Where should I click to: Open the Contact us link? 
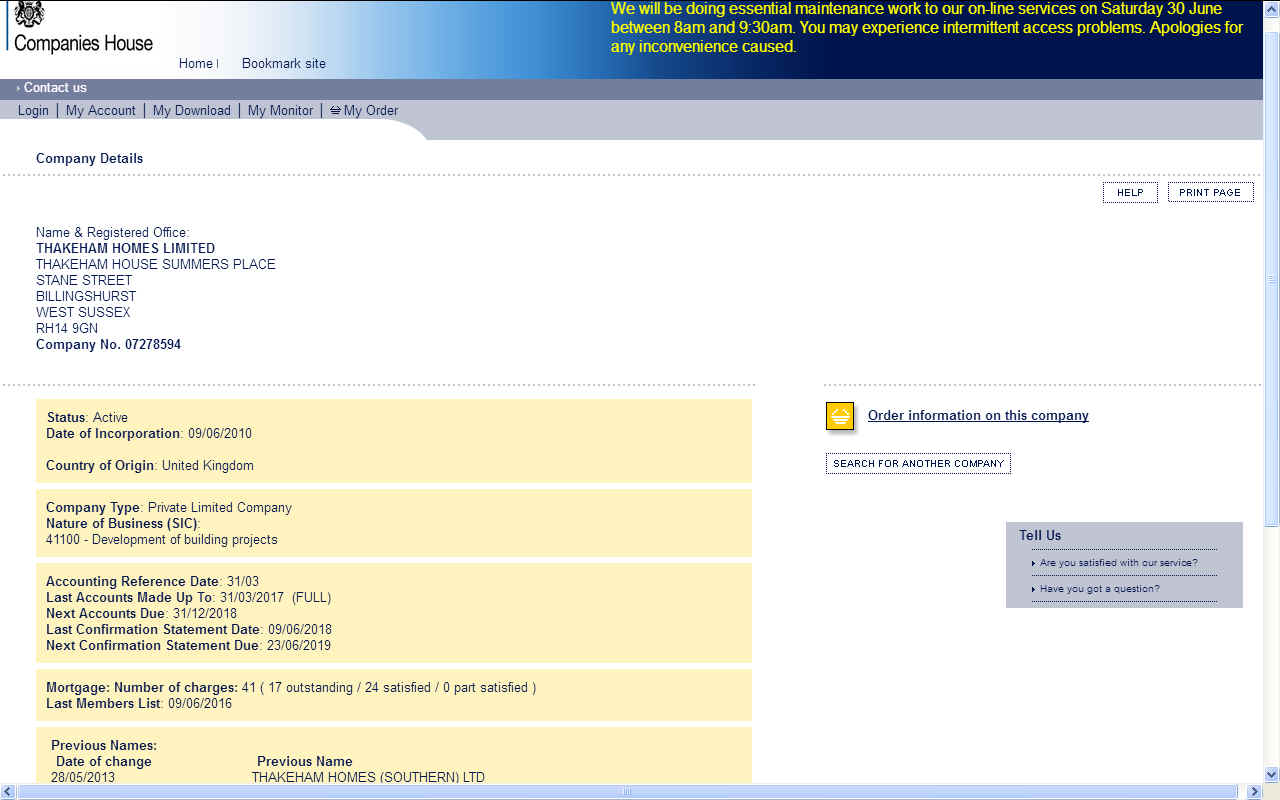coord(55,88)
